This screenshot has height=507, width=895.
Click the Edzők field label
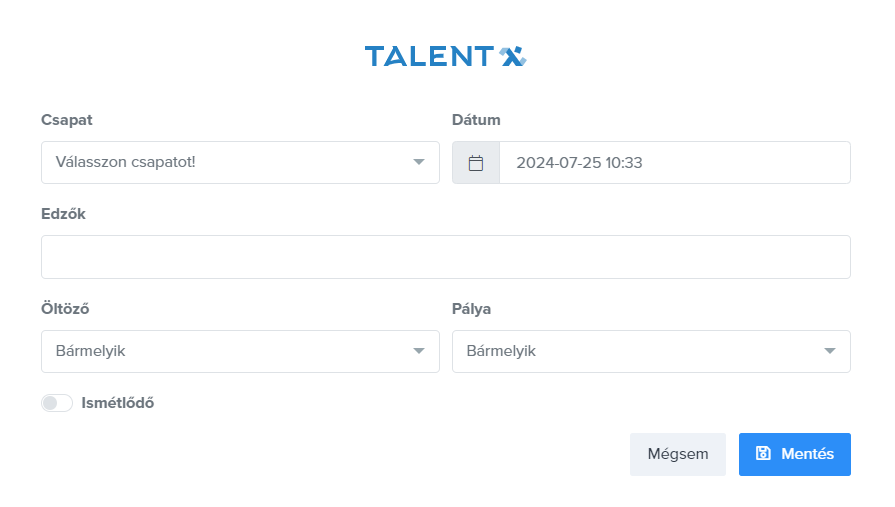(x=64, y=214)
